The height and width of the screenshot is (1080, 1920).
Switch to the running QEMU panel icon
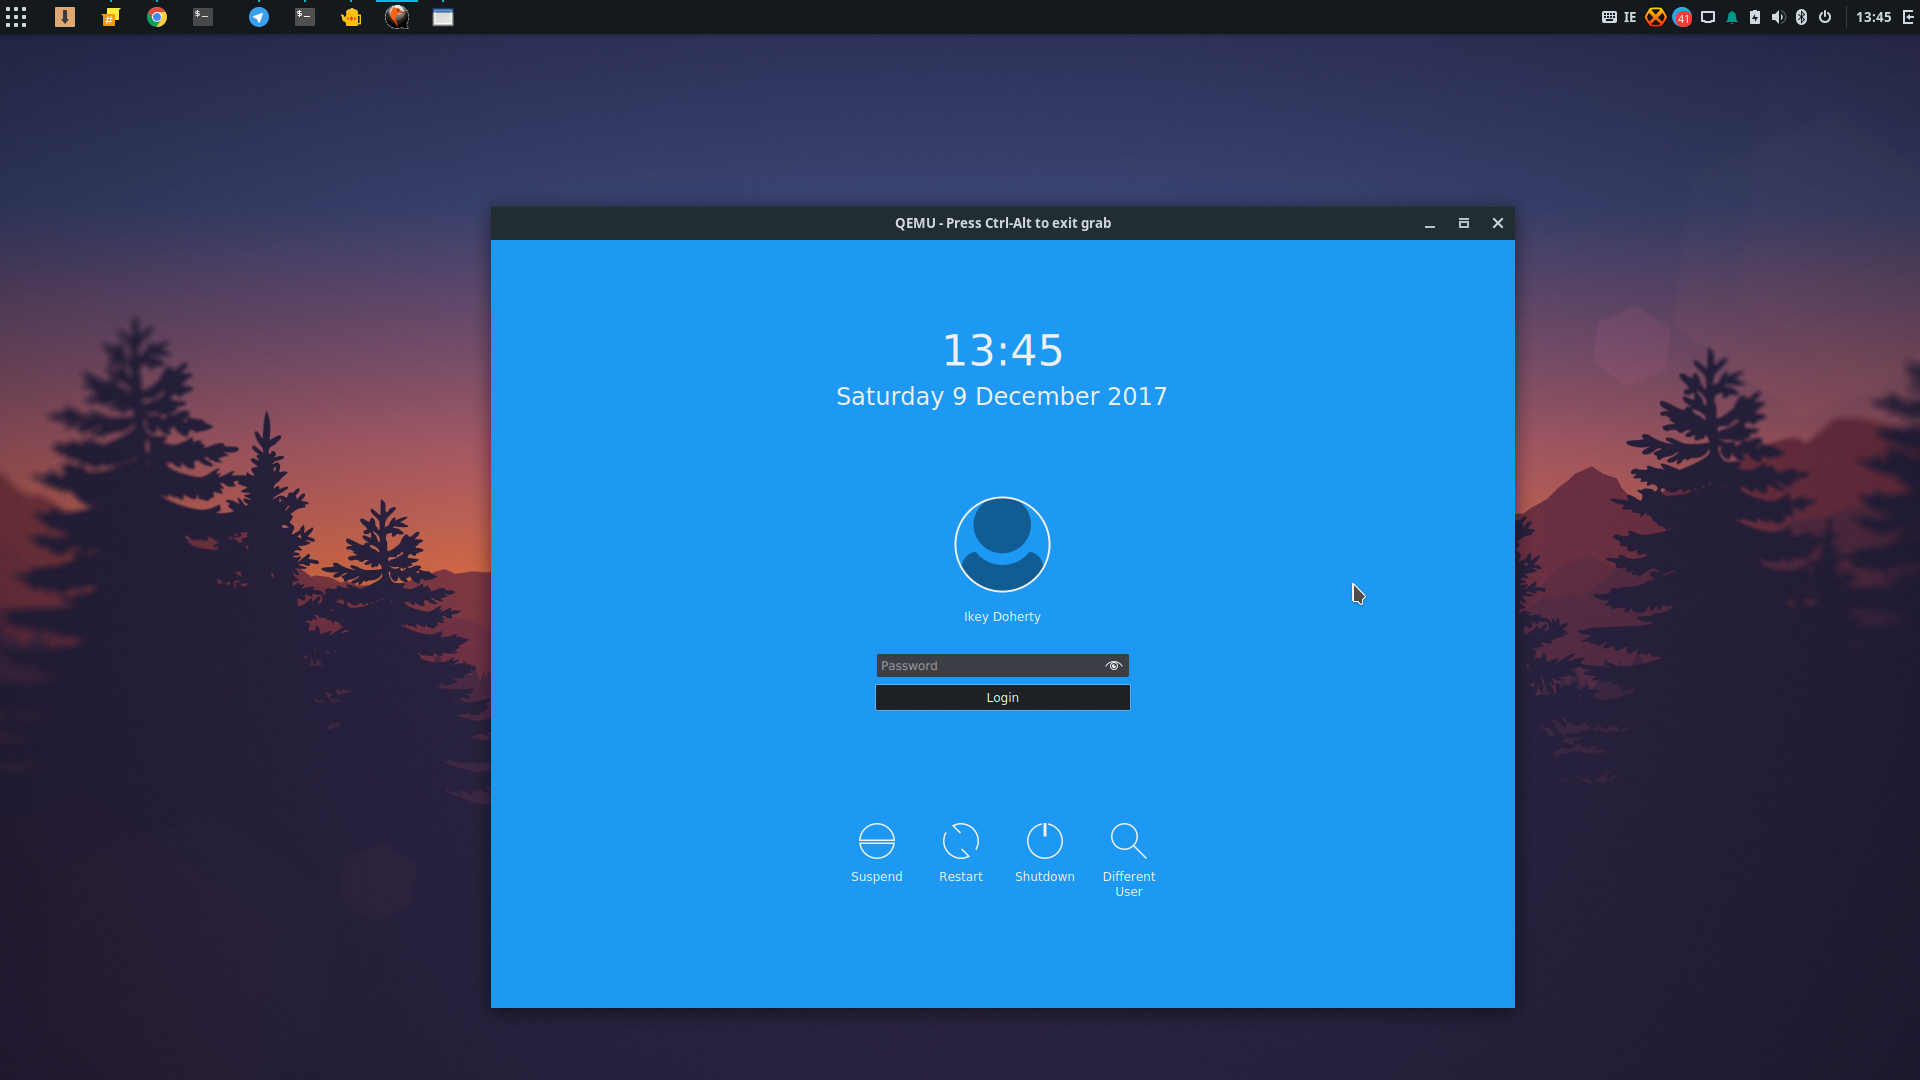(x=397, y=17)
